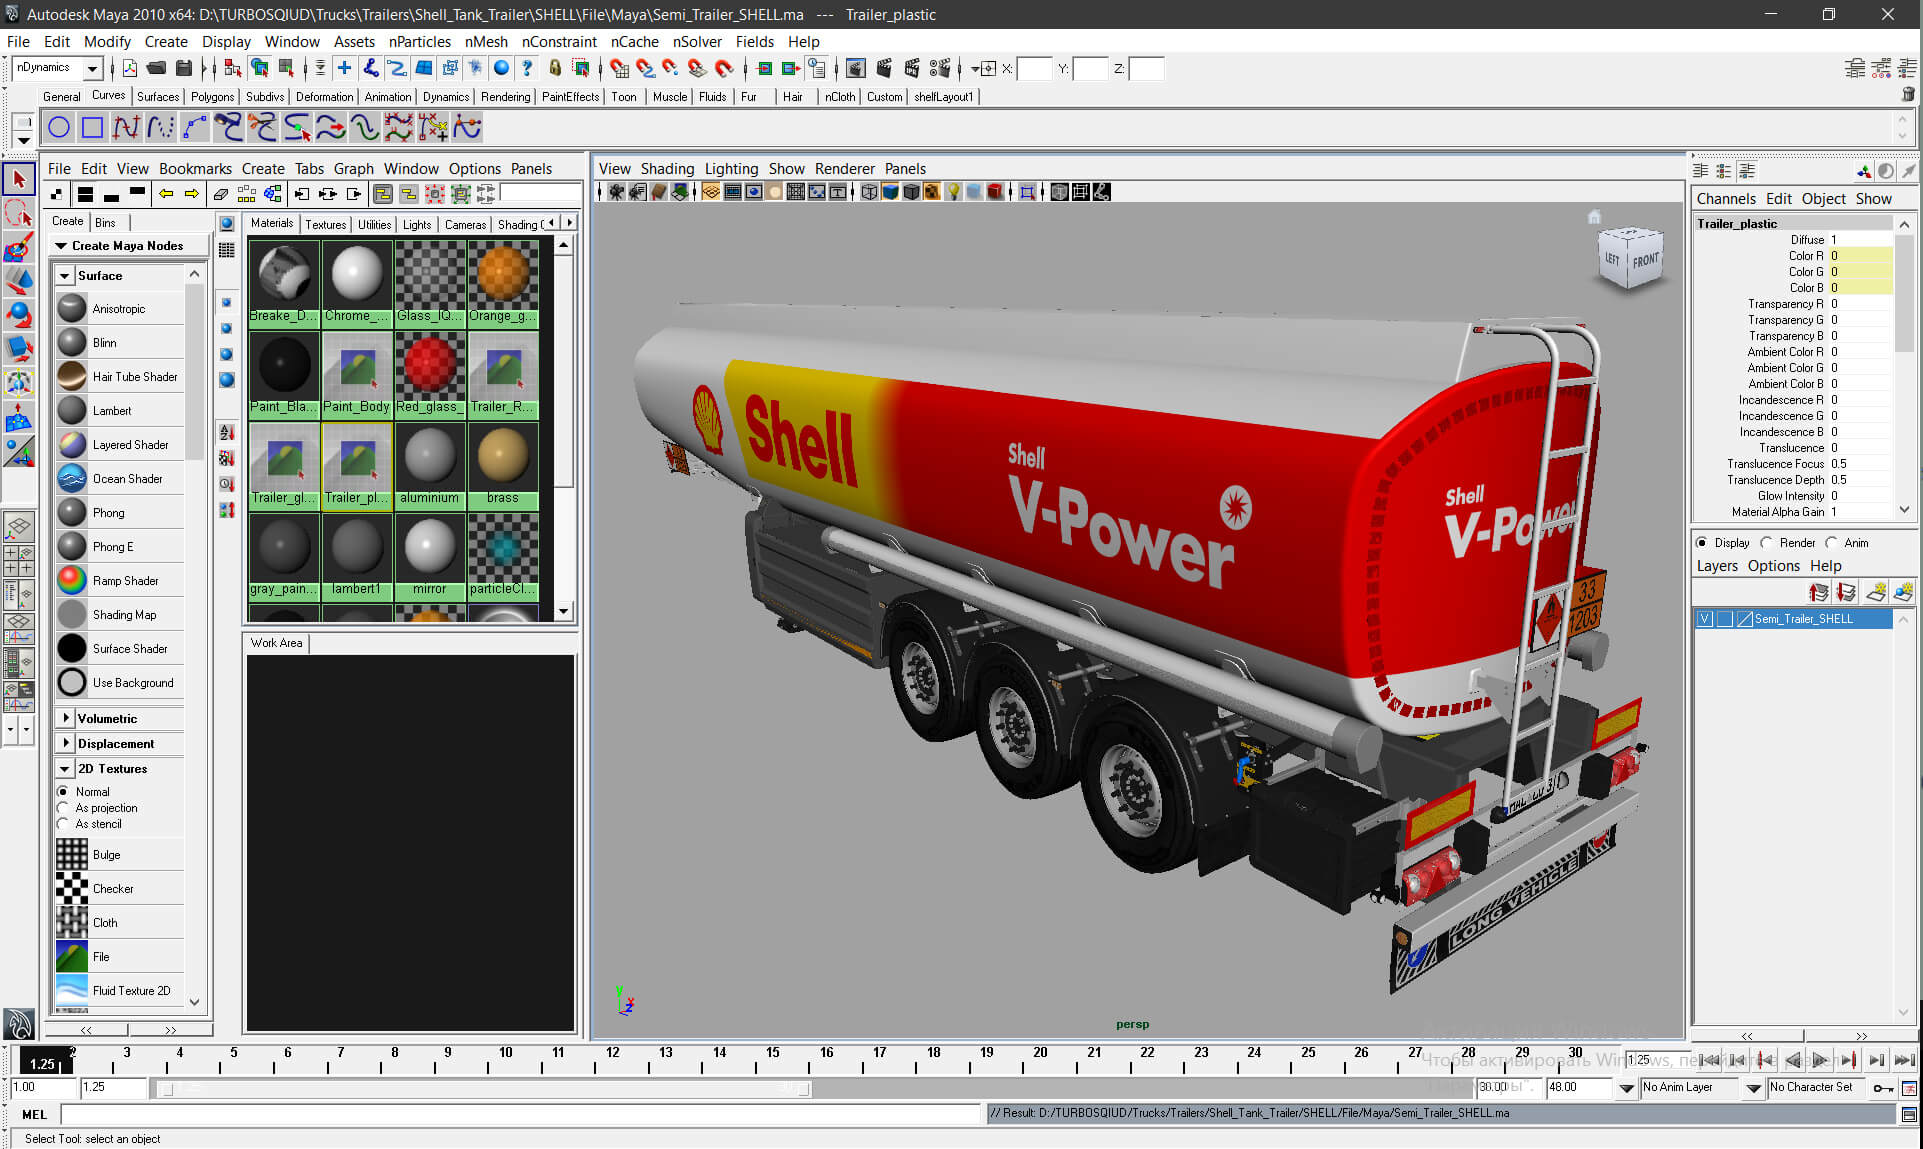1923x1149 pixels.
Task: Select the Paint_Body material swatch
Action: point(357,374)
